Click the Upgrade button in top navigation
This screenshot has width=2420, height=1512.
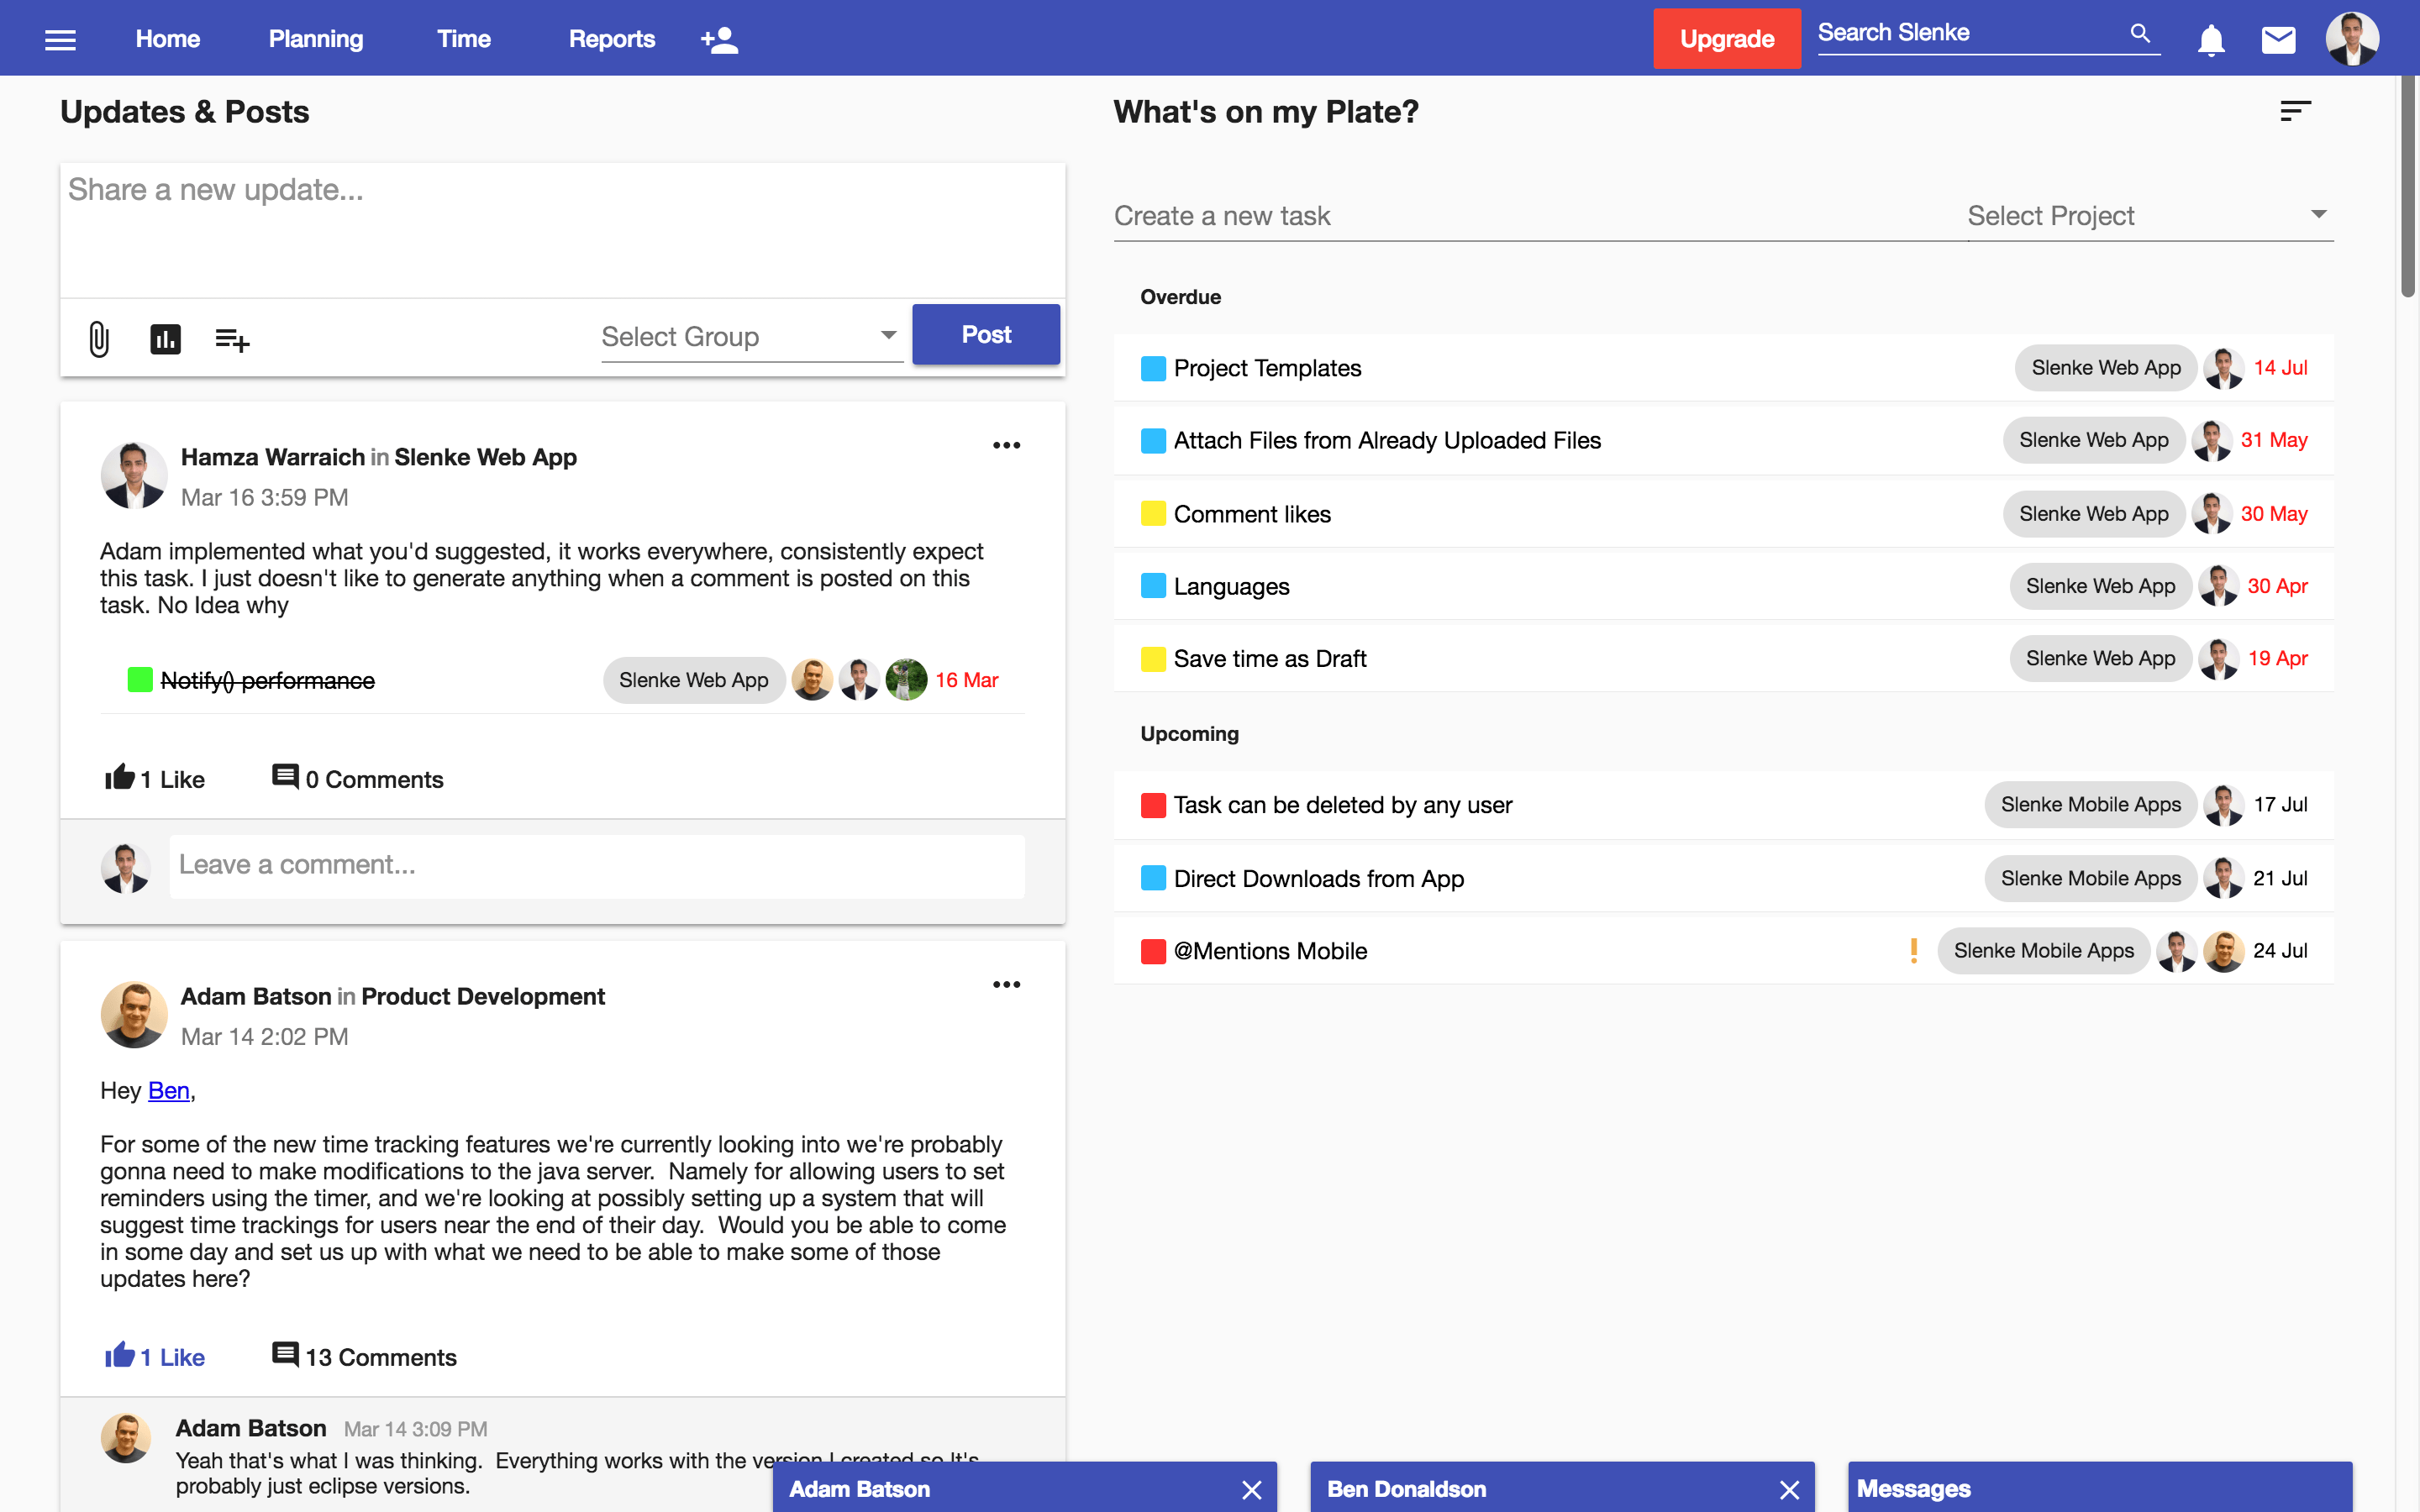(1725, 37)
